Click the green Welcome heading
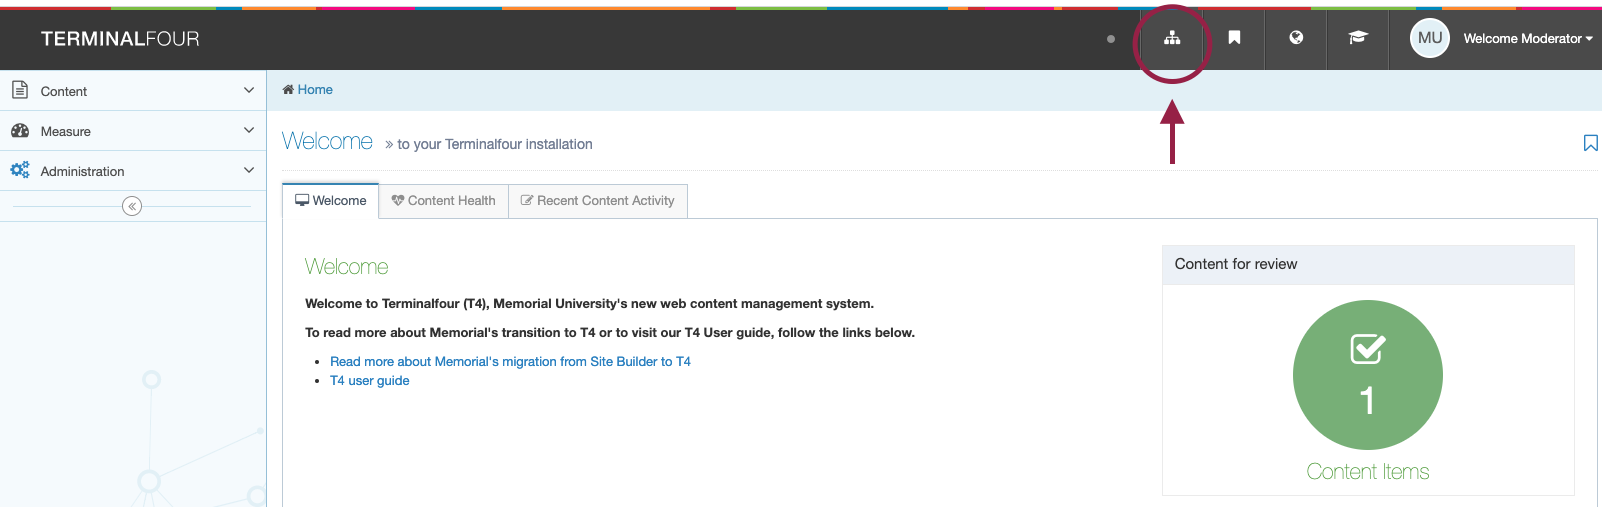Viewport: 1602px width, 507px height. pyautogui.click(x=347, y=266)
